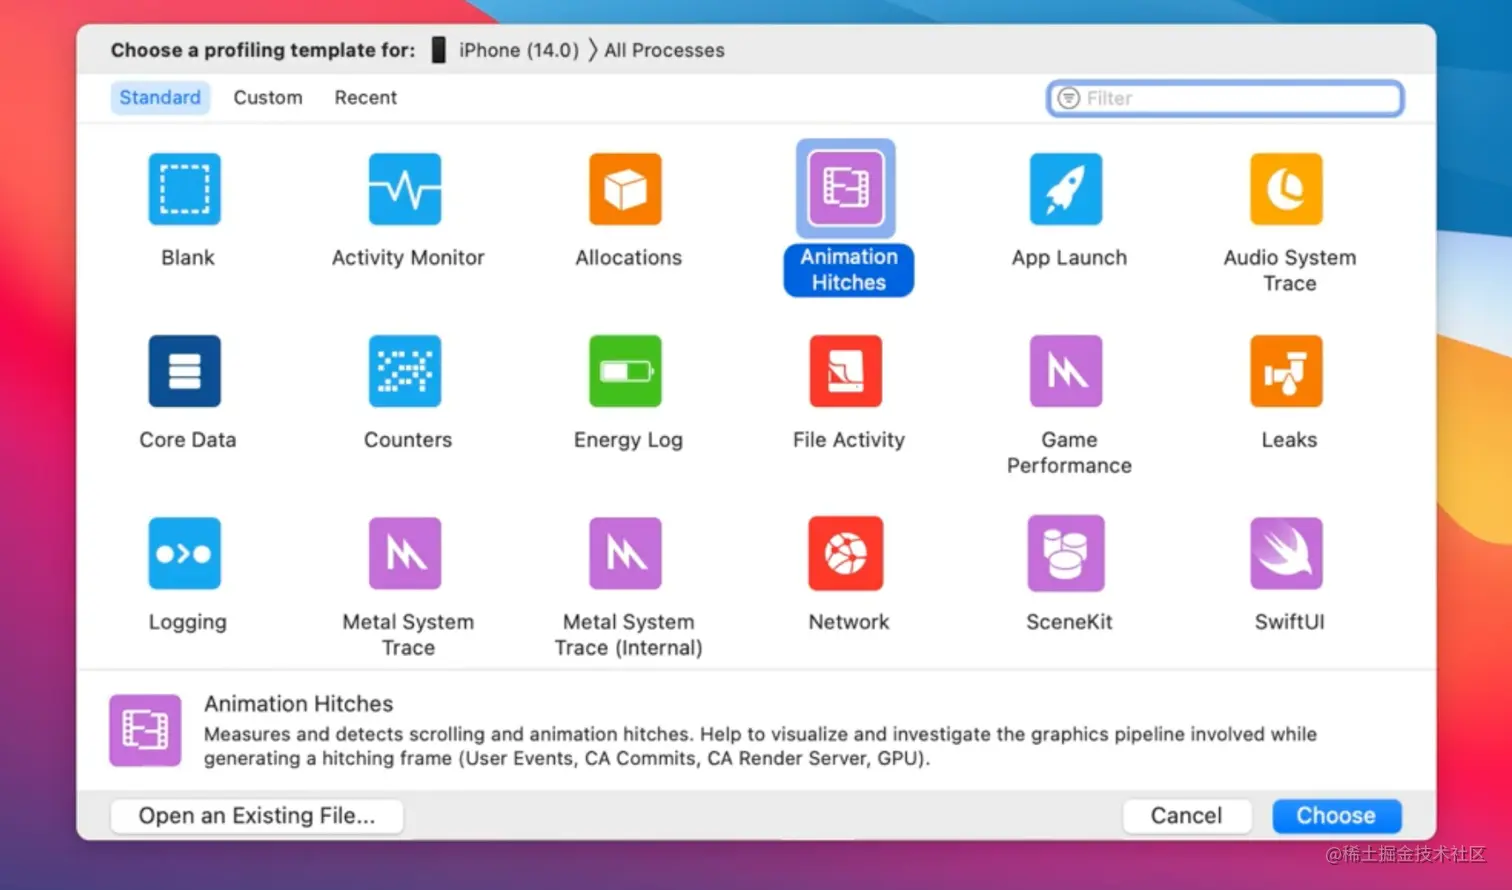Focus the Filter text field
The image size is (1512, 890).
pyautogui.click(x=1225, y=98)
